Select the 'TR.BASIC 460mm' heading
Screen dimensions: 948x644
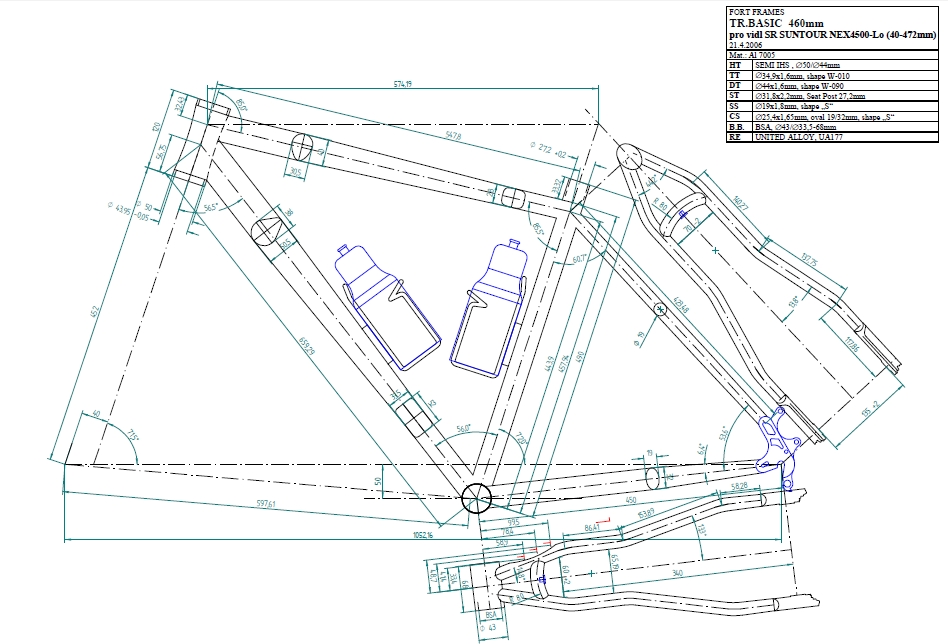click(776, 24)
